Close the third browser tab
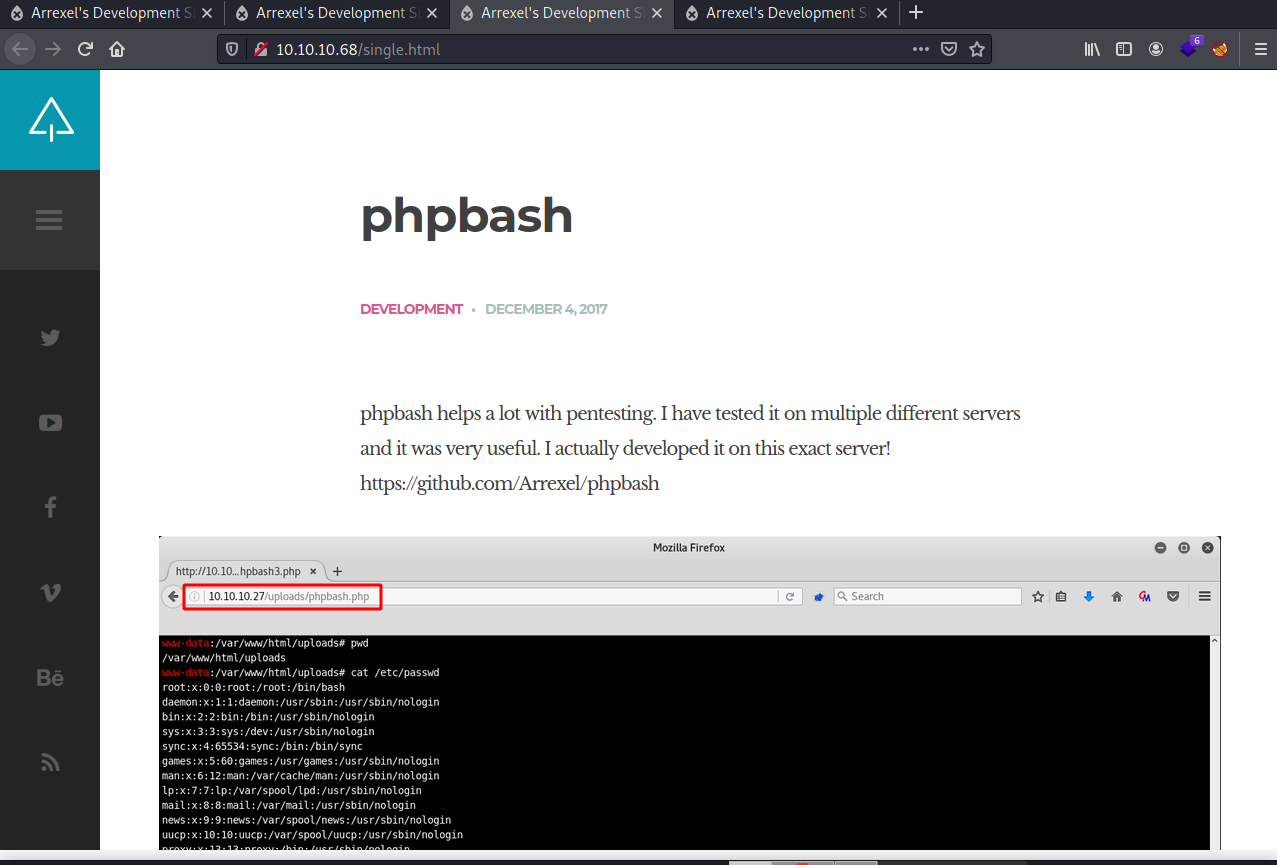This screenshot has height=865, width=1277. (656, 13)
